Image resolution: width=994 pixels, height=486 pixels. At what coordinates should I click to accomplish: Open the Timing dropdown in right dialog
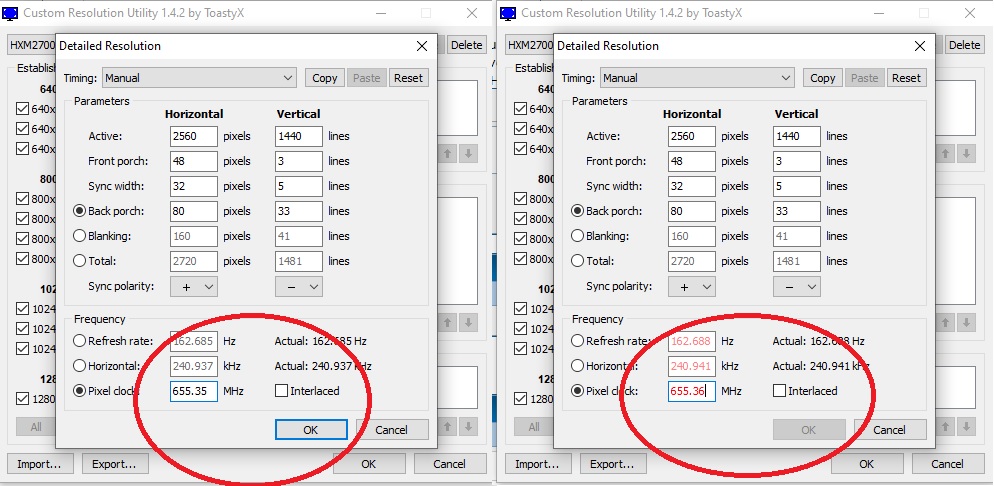click(x=697, y=78)
